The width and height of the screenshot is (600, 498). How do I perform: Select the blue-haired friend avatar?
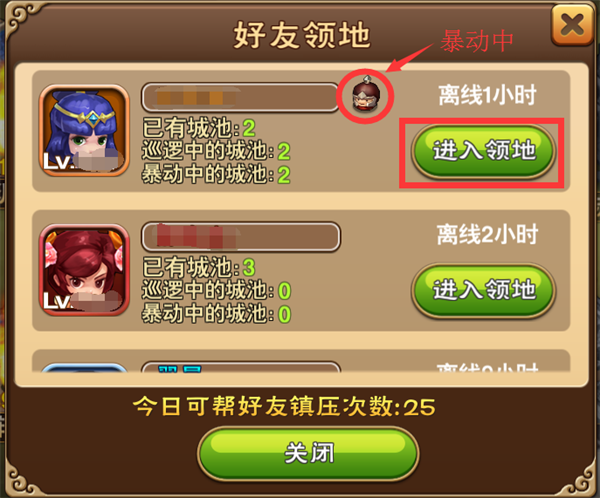(x=84, y=130)
